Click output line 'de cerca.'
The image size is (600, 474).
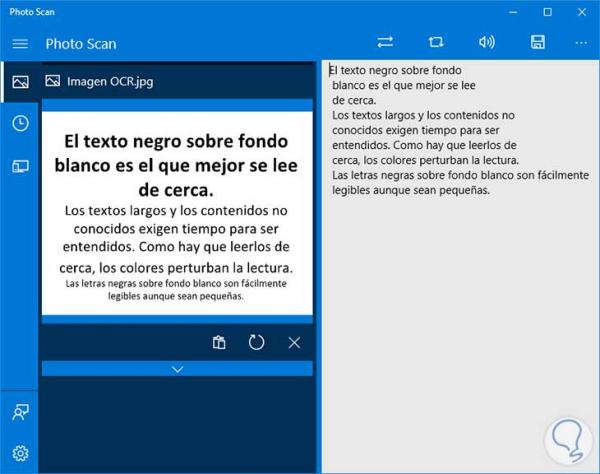[354, 100]
